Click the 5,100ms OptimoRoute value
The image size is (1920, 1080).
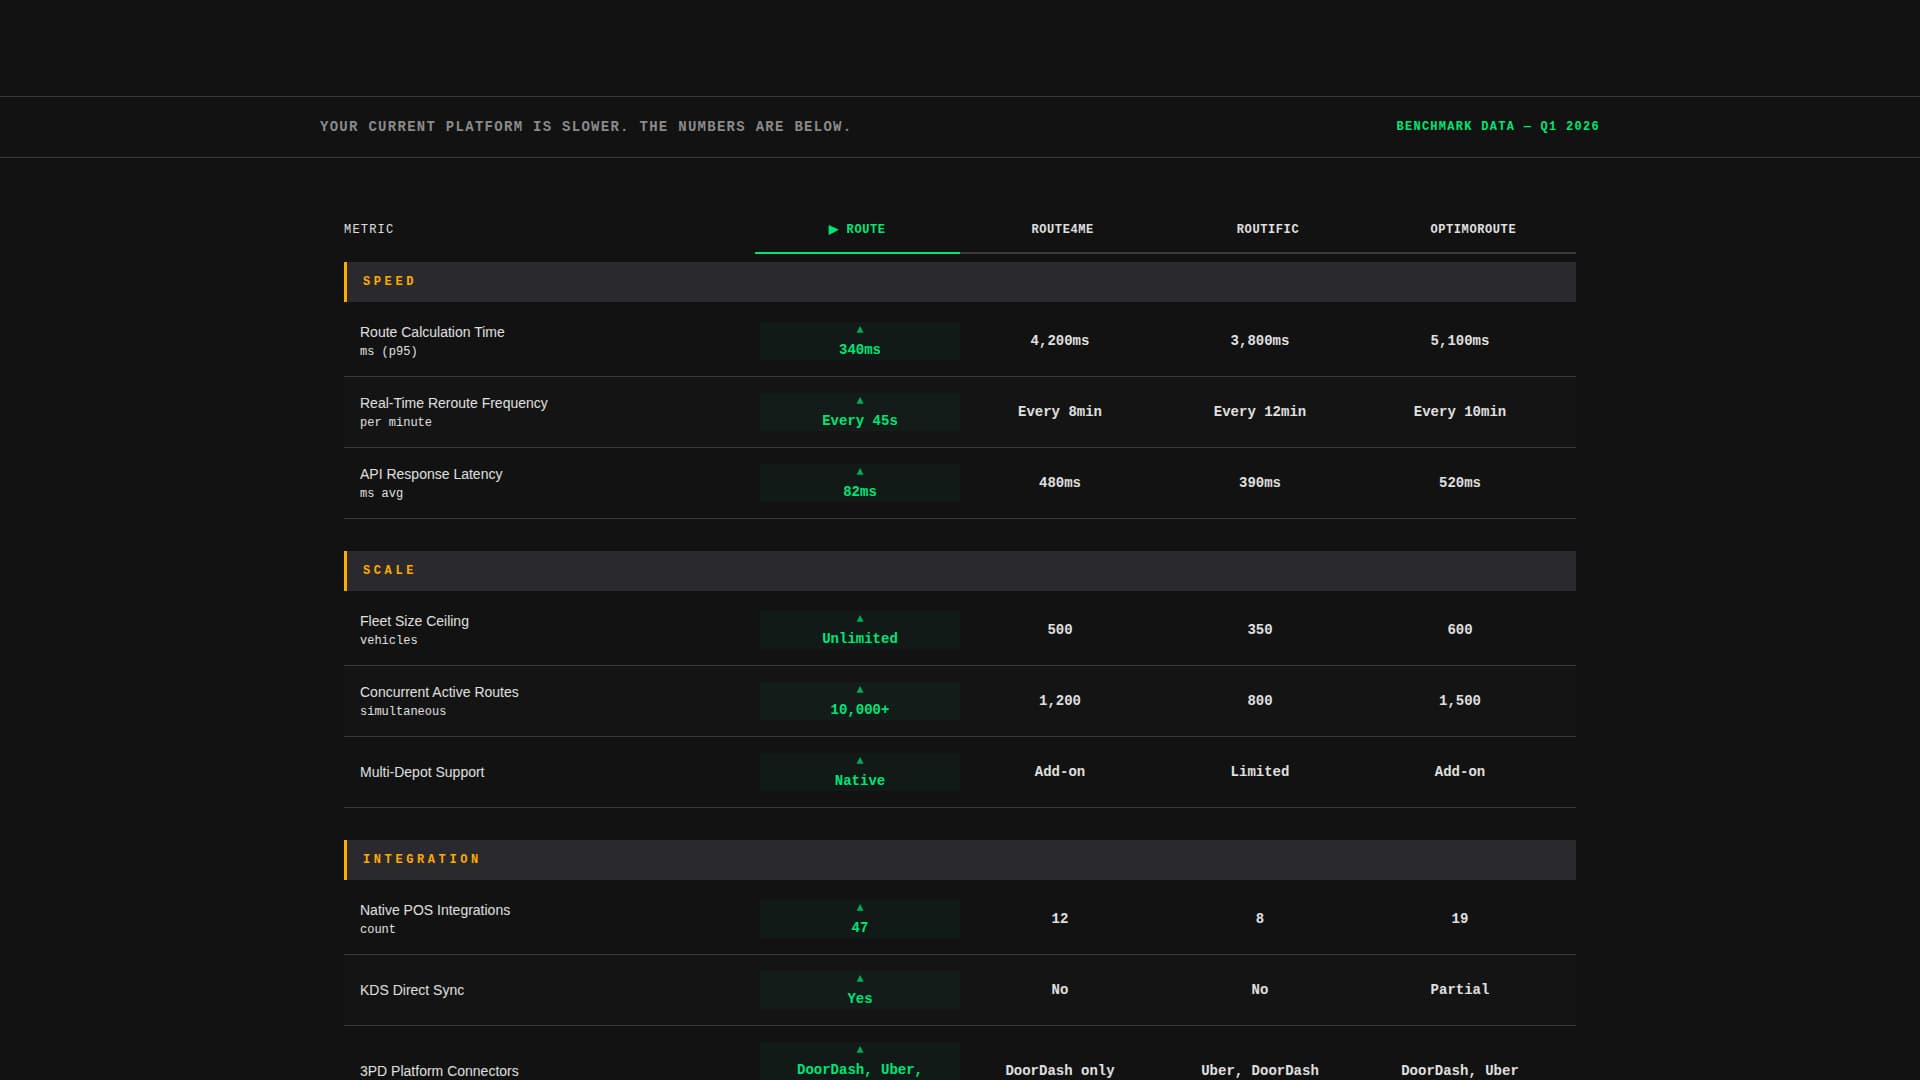(x=1460, y=341)
